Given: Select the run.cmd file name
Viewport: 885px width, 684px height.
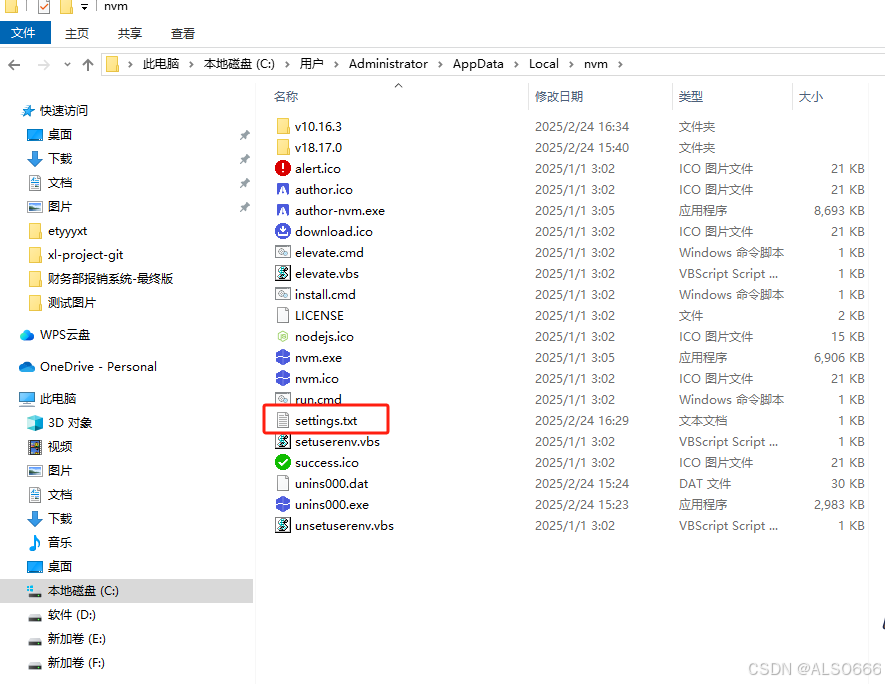Looking at the screenshot, I should pyautogui.click(x=318, y=400).
